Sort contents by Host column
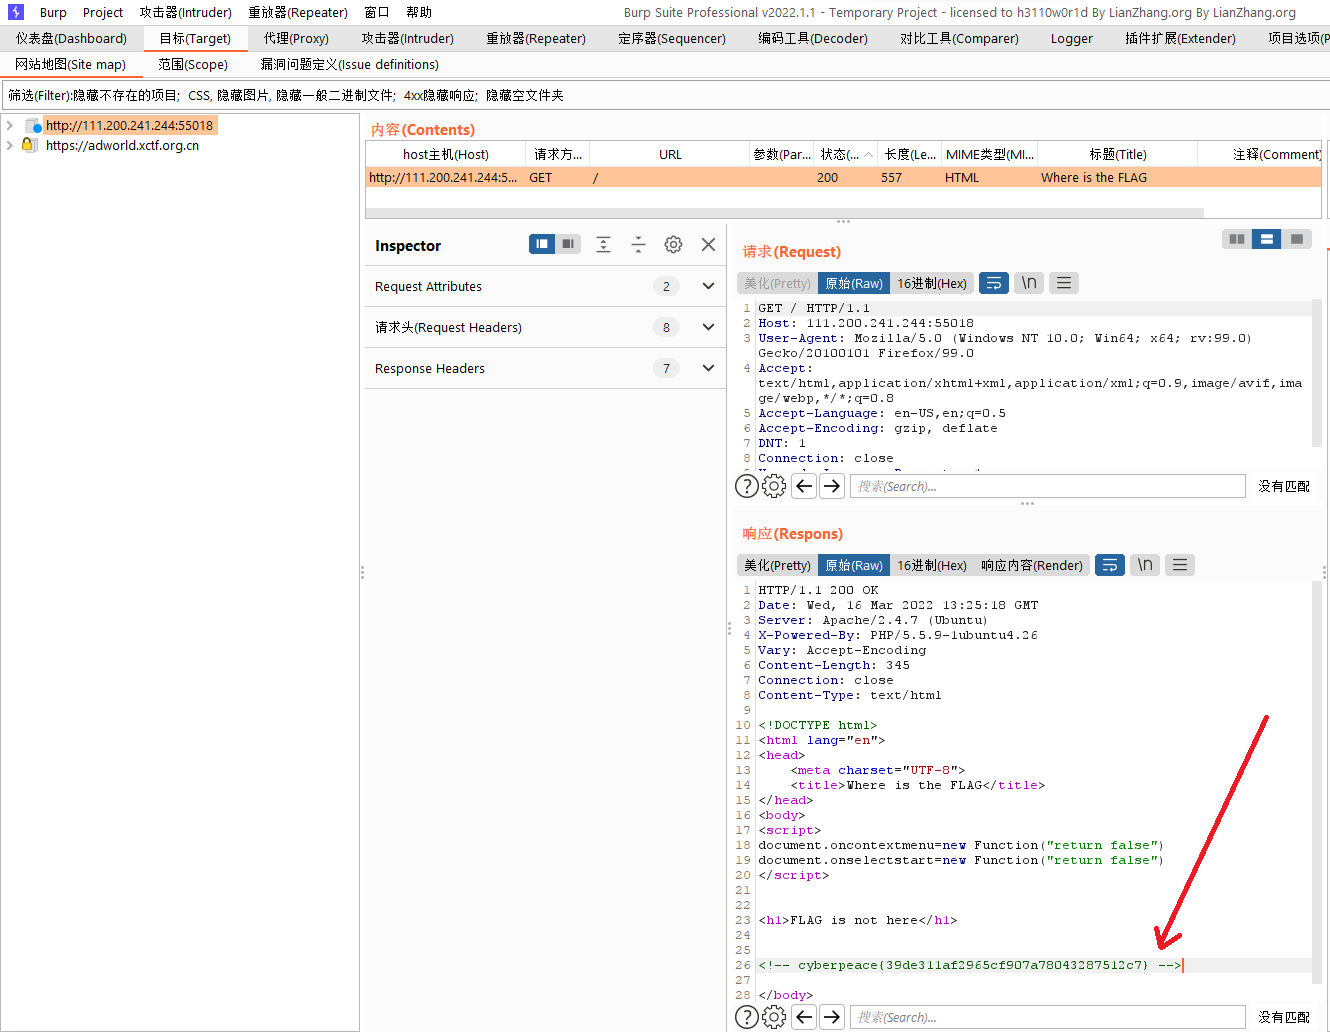The width and height of the screenshot is (1330, 1032). tap(446, 154)
